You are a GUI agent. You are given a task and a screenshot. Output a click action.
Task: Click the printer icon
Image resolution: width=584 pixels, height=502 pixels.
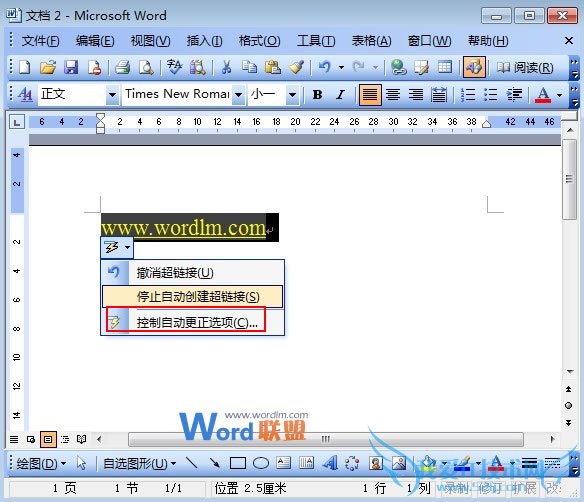123,67
